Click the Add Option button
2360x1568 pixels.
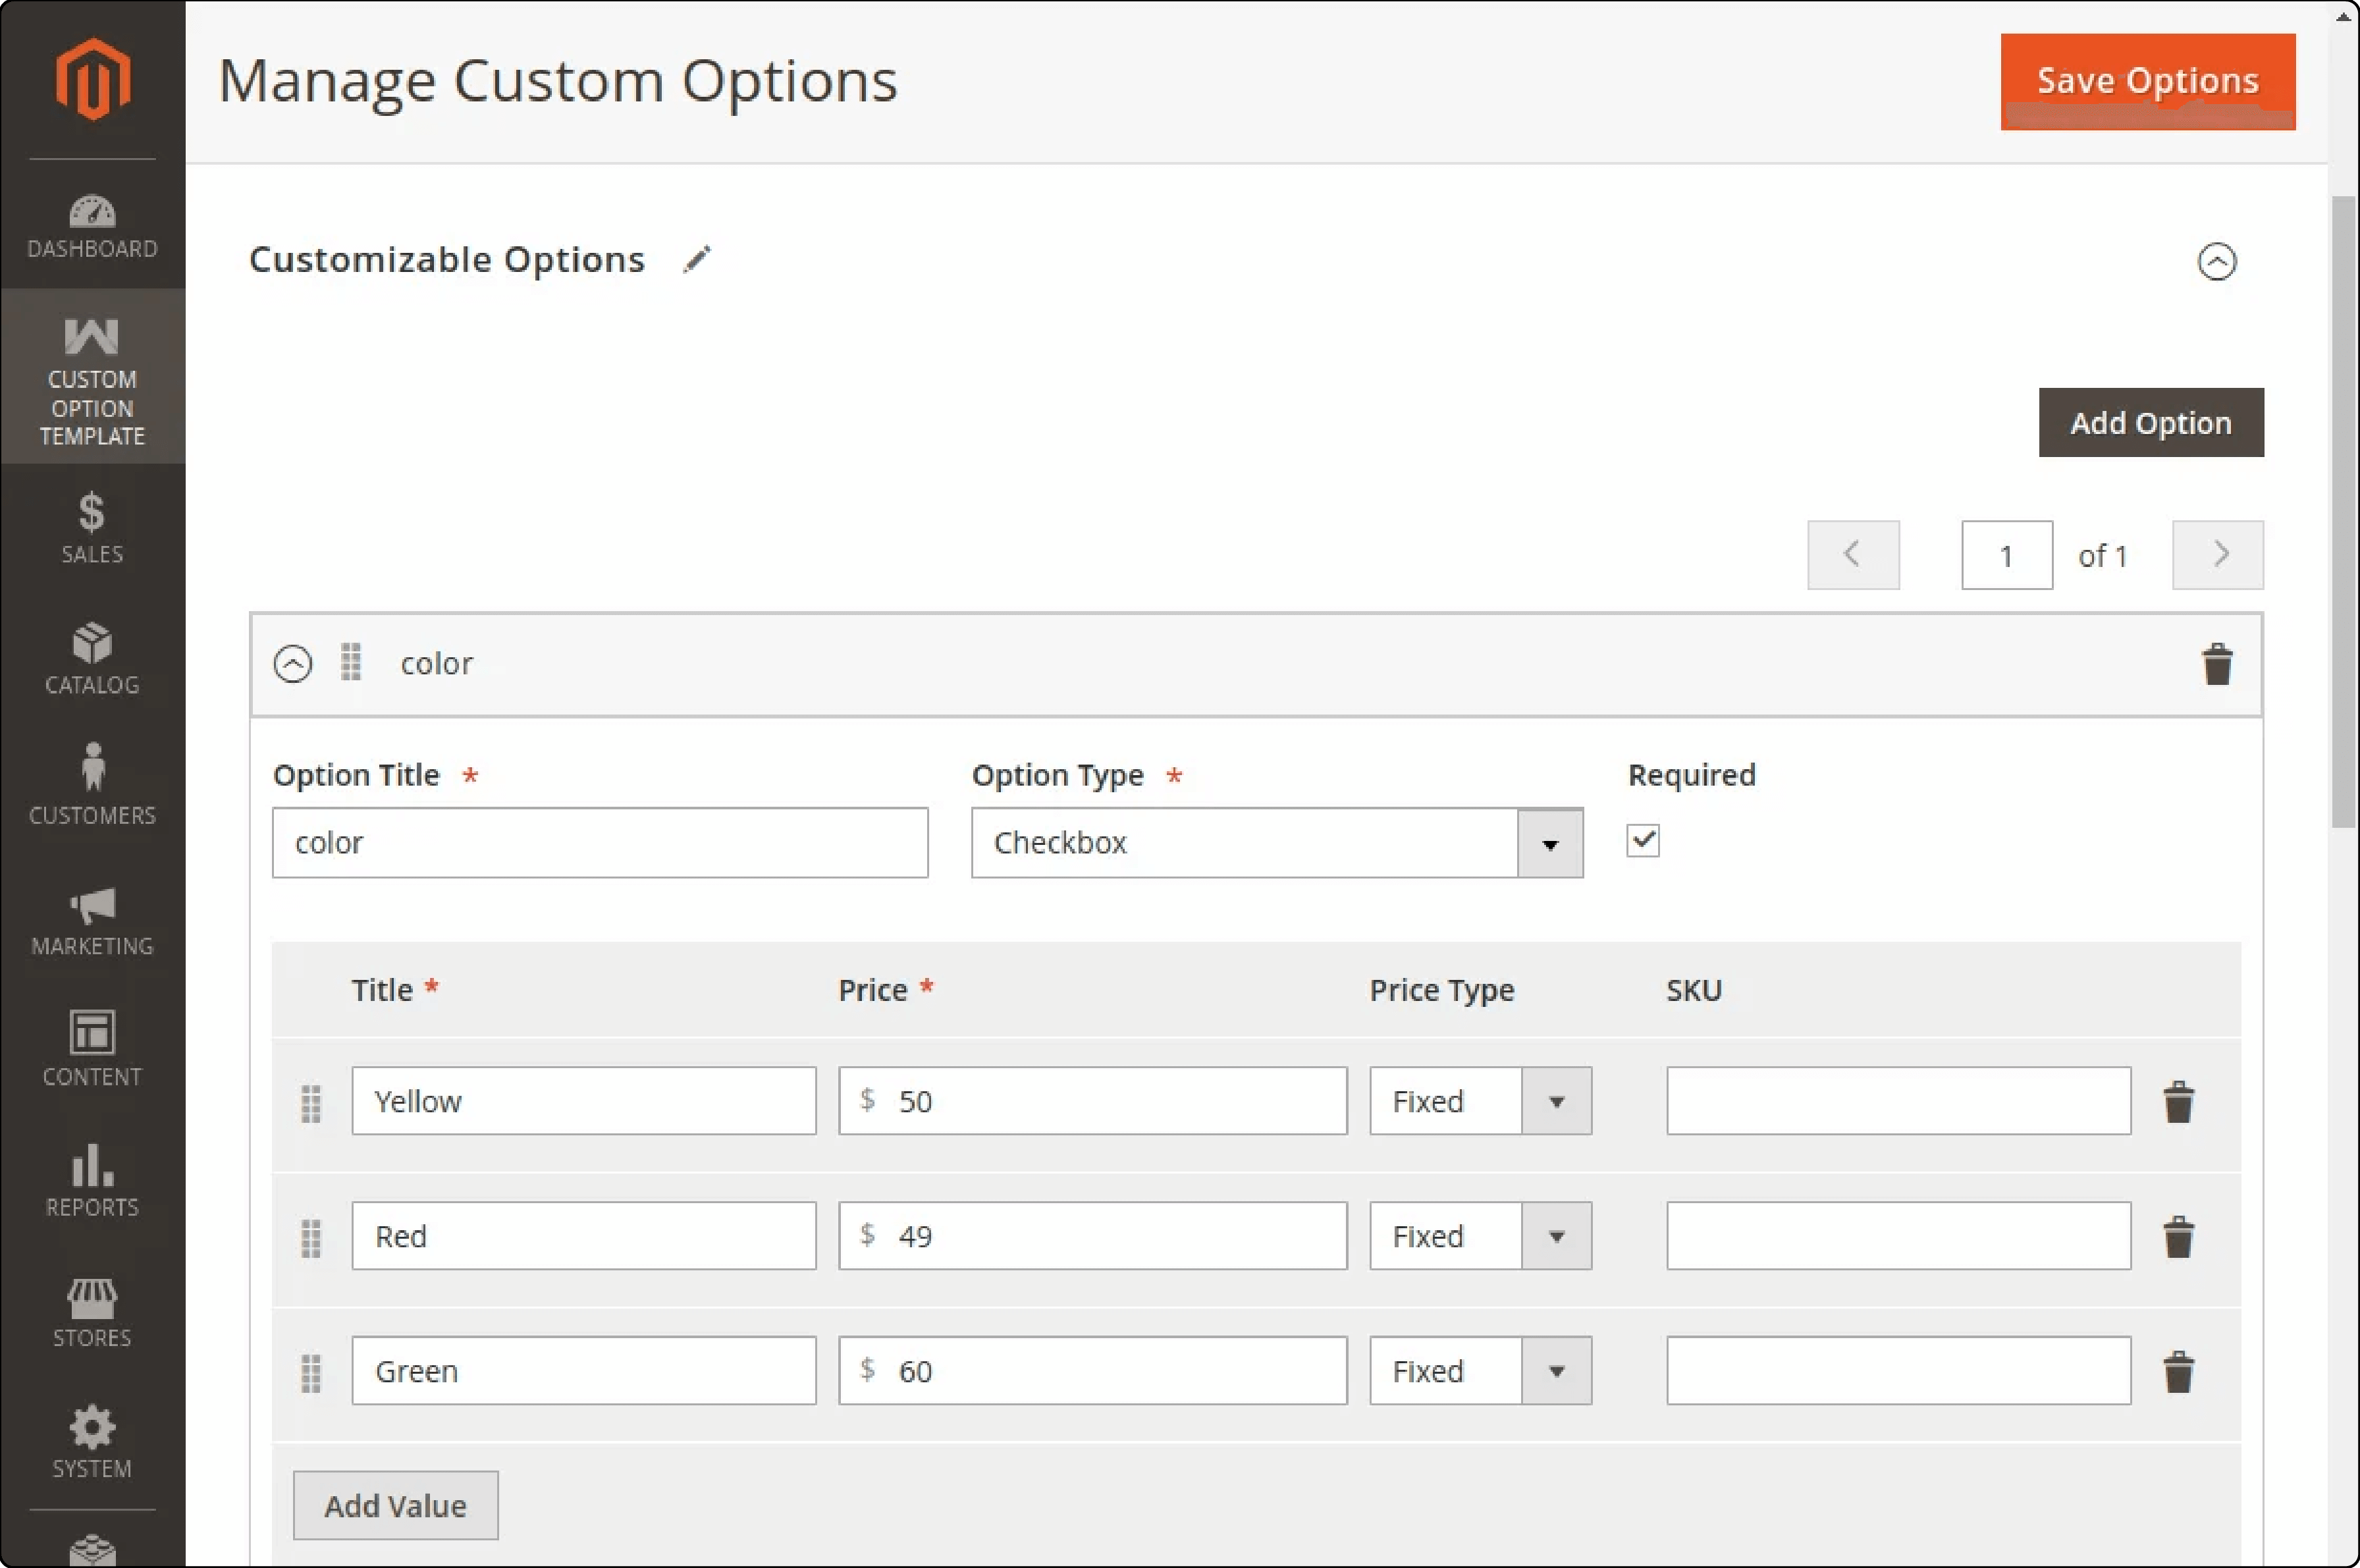2150,421
